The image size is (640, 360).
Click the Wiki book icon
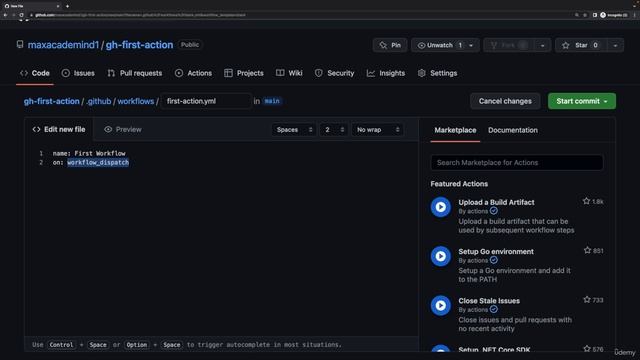pos(280,73)
